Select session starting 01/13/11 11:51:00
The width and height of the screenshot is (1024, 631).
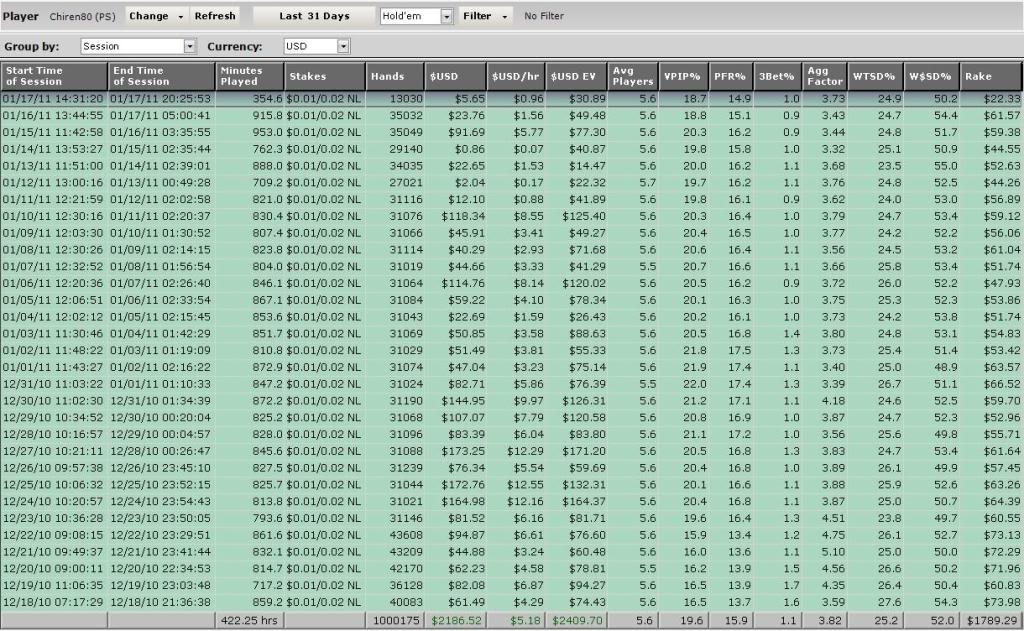(511, 166)
